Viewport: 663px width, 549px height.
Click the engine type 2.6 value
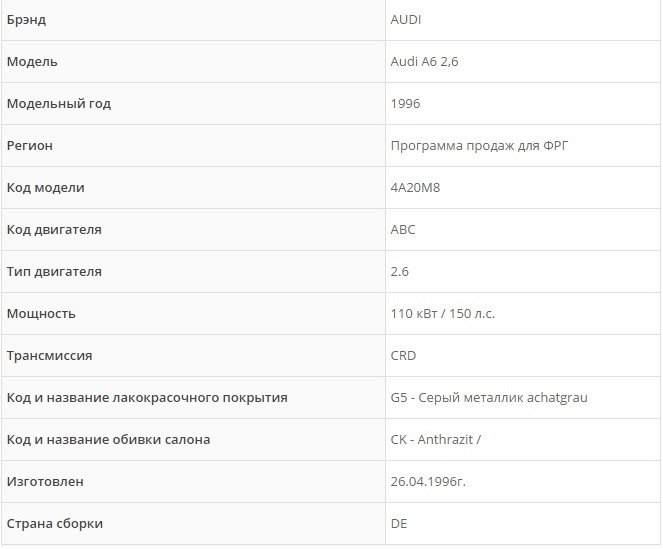pyautogui.click(x=400, y=272)
